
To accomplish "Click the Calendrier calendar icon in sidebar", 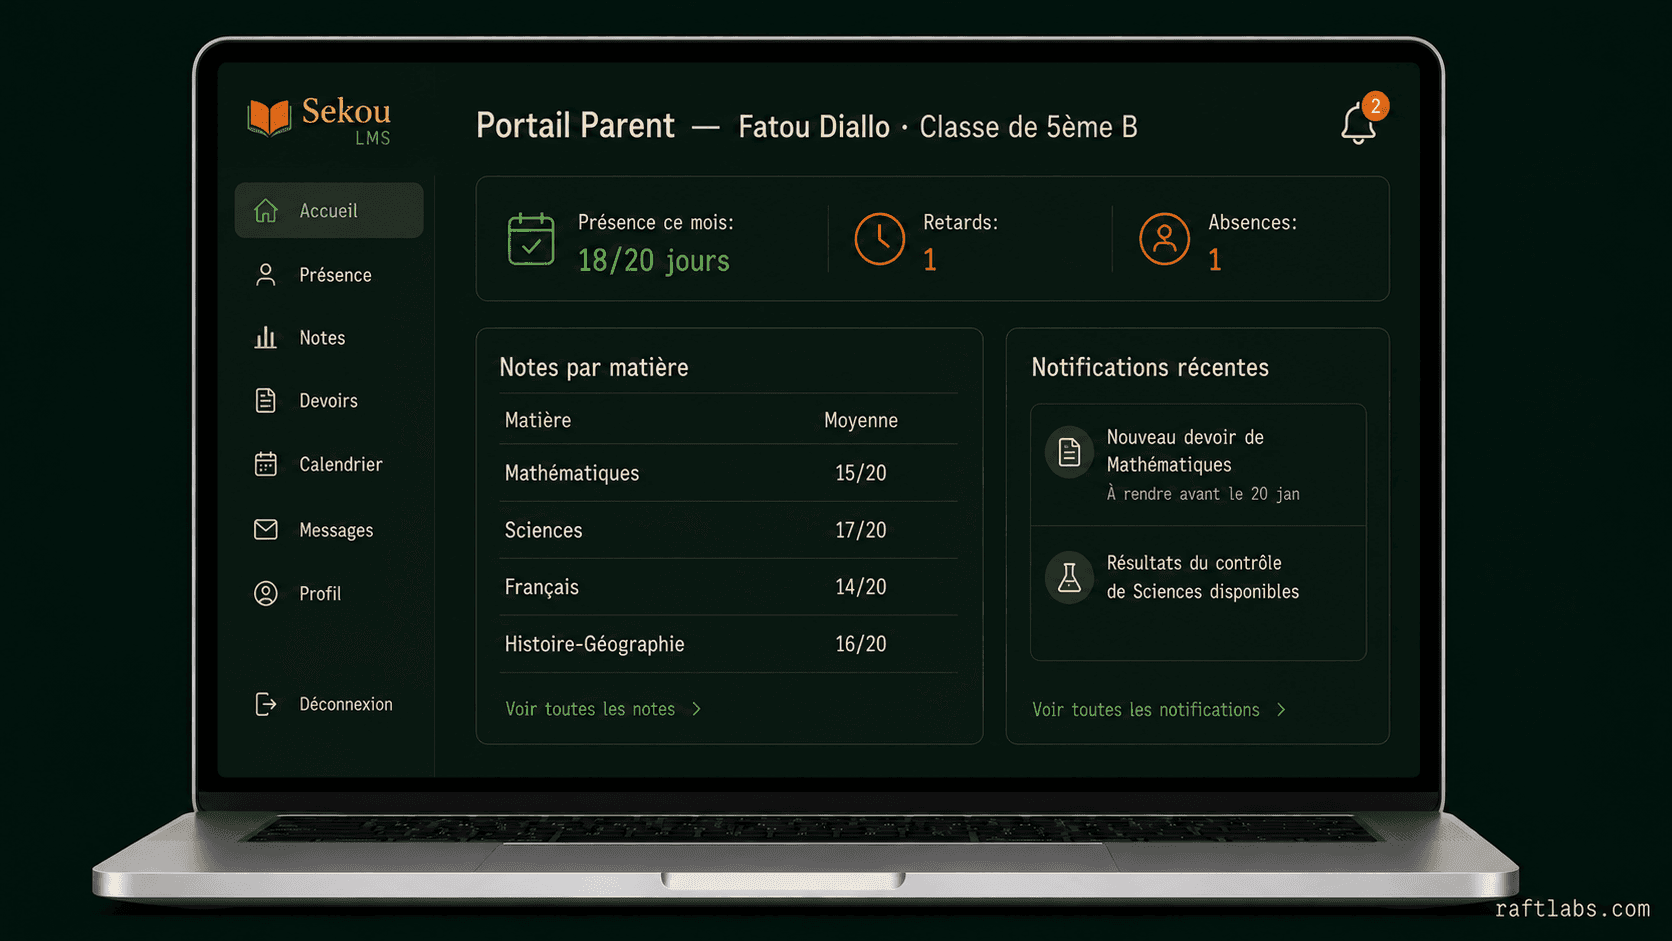I will click(265, 464).
